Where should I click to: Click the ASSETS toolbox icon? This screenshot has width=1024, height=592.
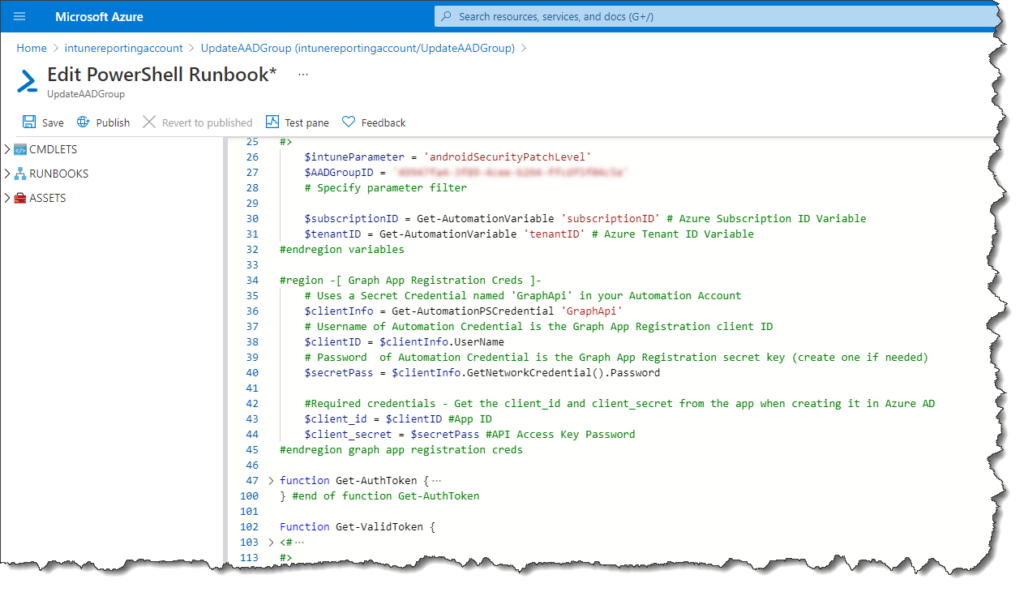20,198
